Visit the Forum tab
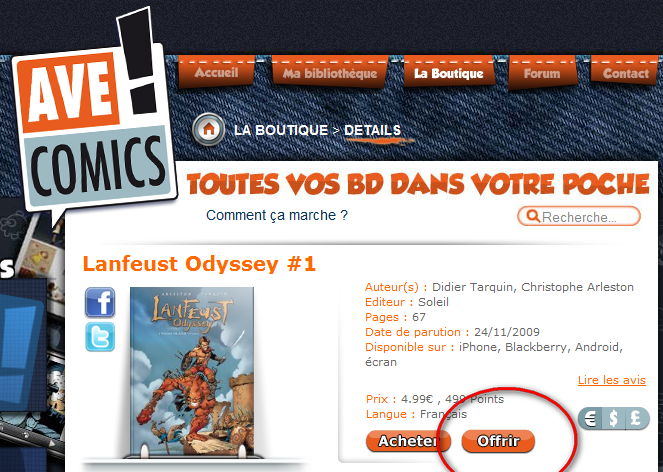The image size is (663, 472). pyautogui.click(x=542, y=74)
